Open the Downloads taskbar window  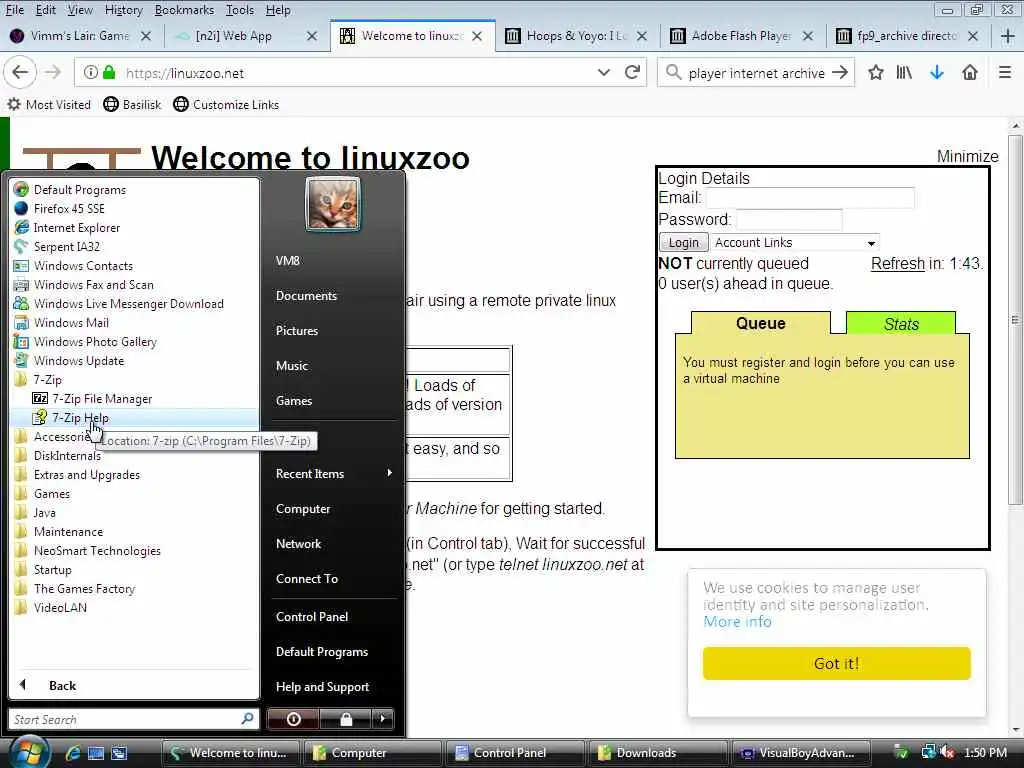[x=658, y=753]
